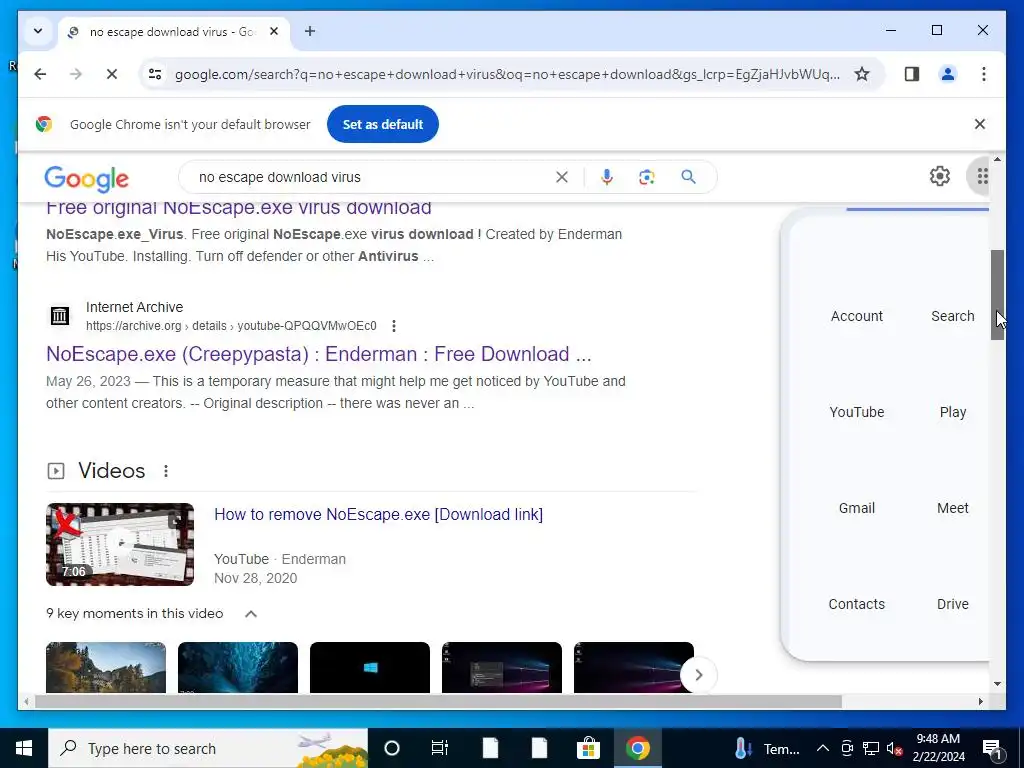The image size is (1024, 768).
Task: Open the notification center icon
Action: pos(992,748)
